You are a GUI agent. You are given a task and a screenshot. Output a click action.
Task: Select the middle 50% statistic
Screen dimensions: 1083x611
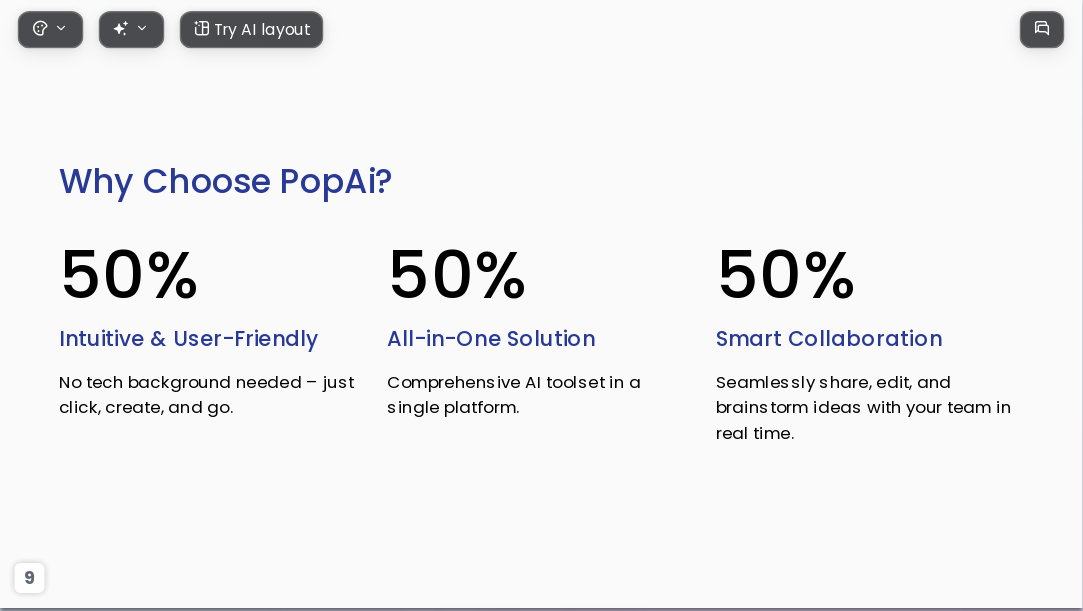(457, 275)
